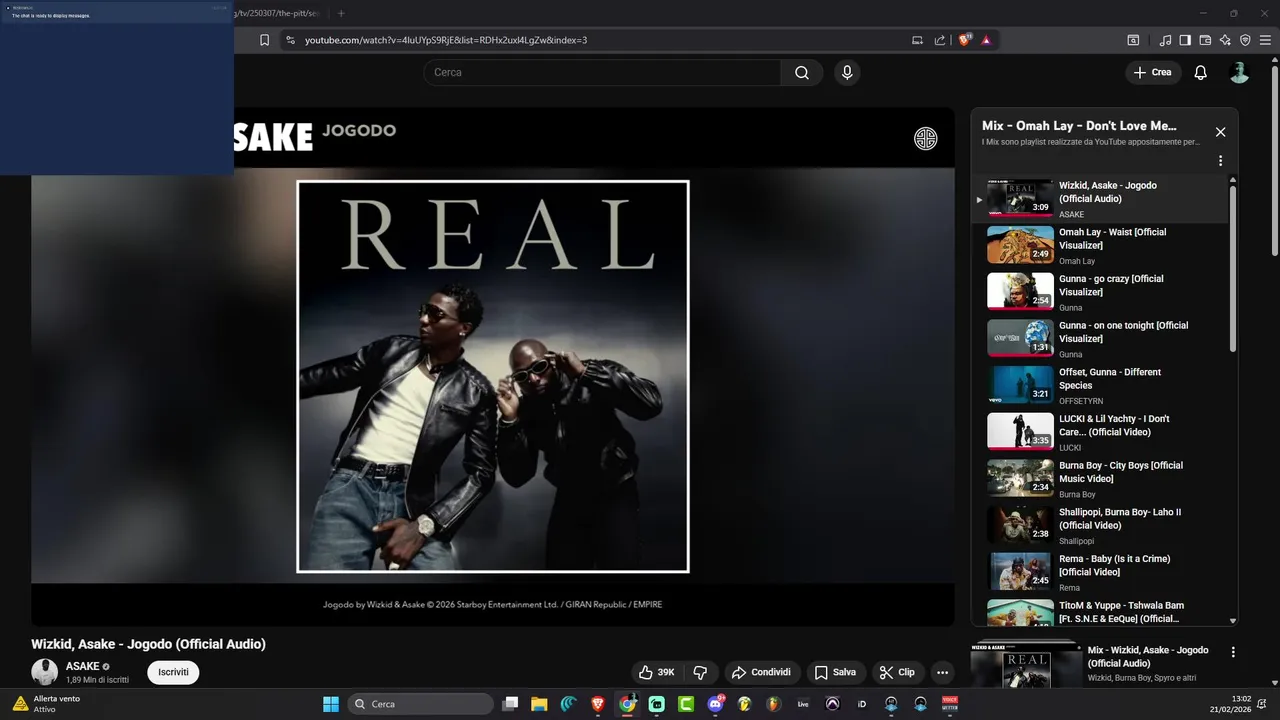Click the Task View icon in taskbar
The height and width of the screenshot is (720, 1280).
(x=510, y=704)
